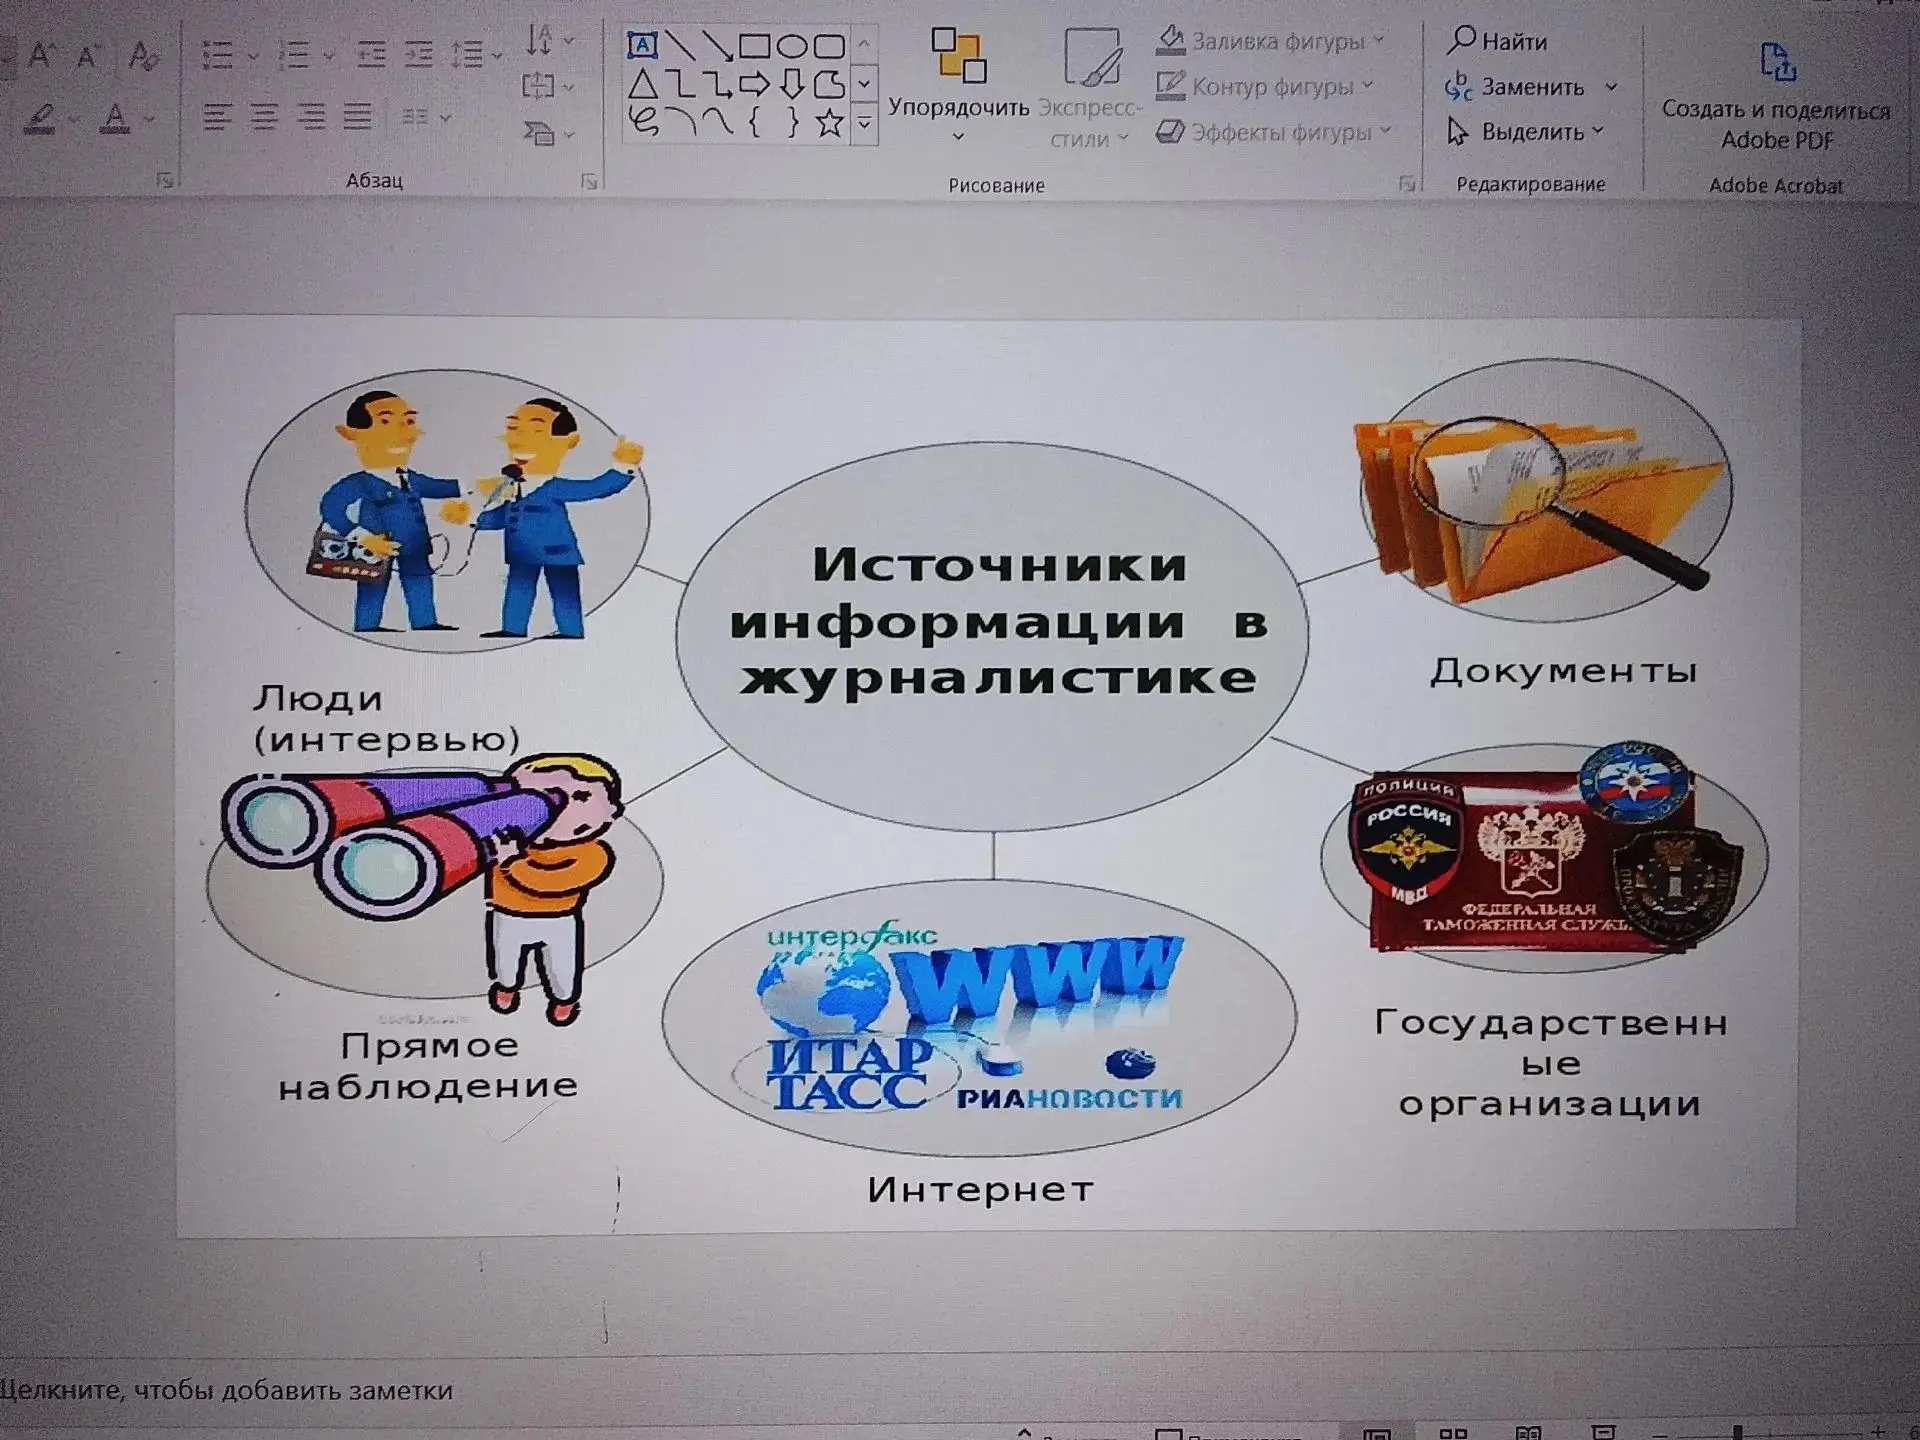Open Эффекты фигуры effects menu
The width and height of the screenshot is (1920, 1440).
click(x=1274, y=132)
